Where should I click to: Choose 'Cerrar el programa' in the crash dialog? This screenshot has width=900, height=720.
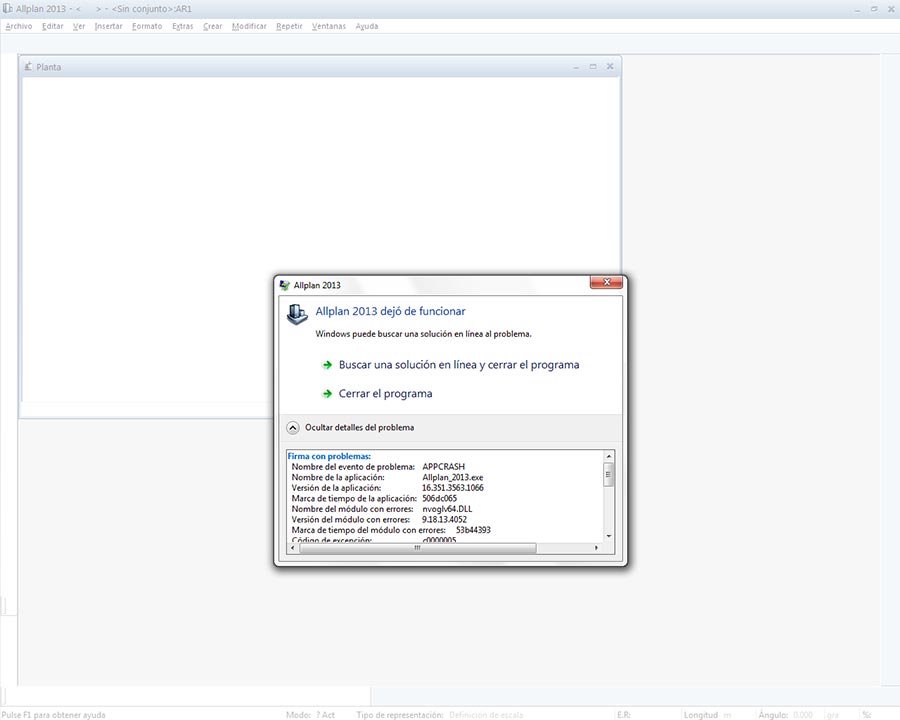pyautogui.click(x=385, y=393)
